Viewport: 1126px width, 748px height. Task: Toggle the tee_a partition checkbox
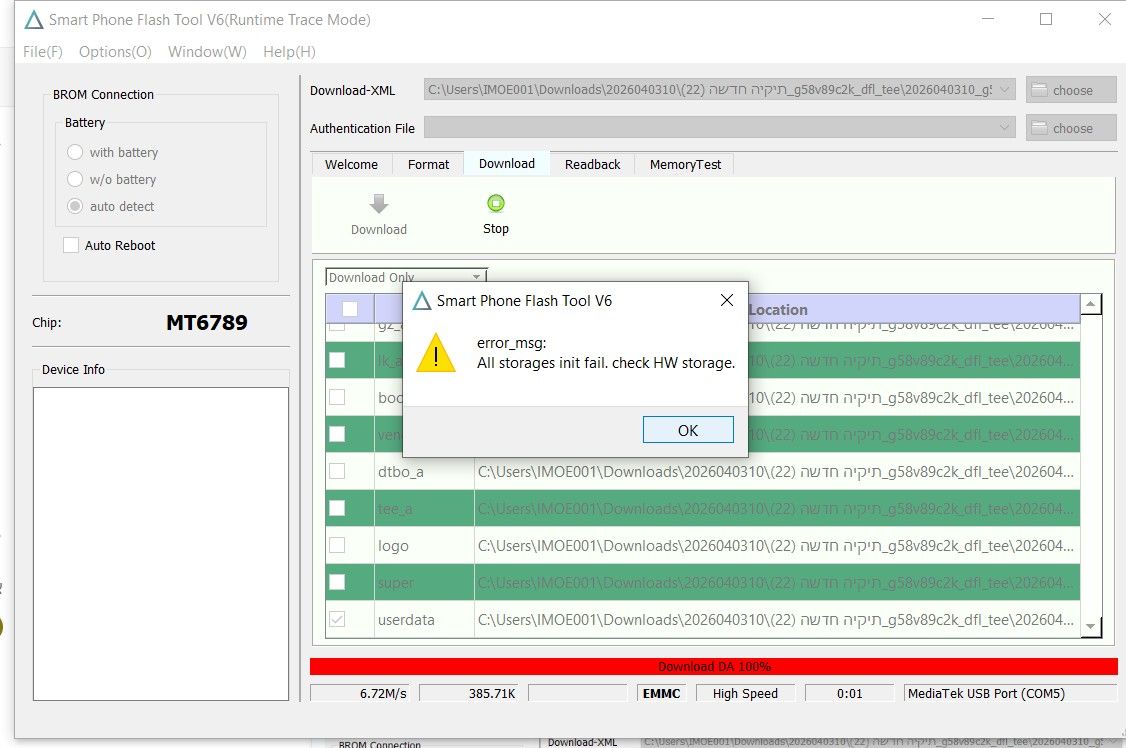[337, 508]
